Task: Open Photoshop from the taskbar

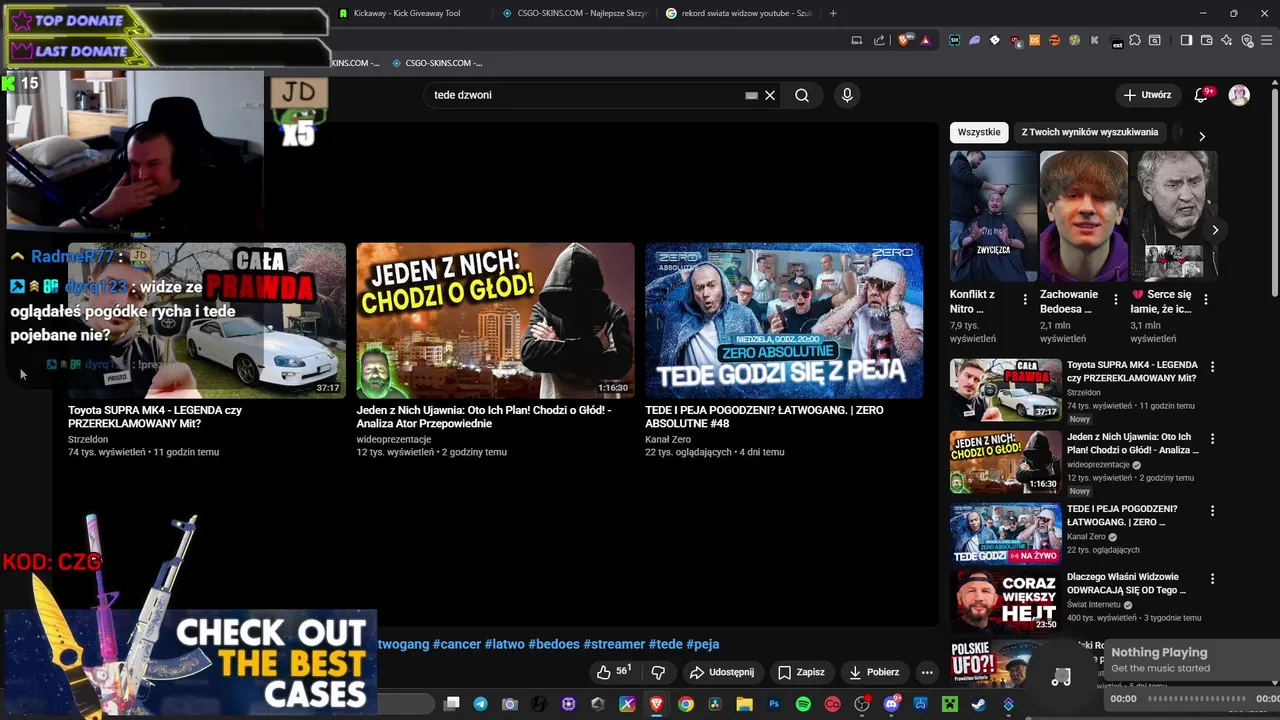Action: [x=774, y=704]
